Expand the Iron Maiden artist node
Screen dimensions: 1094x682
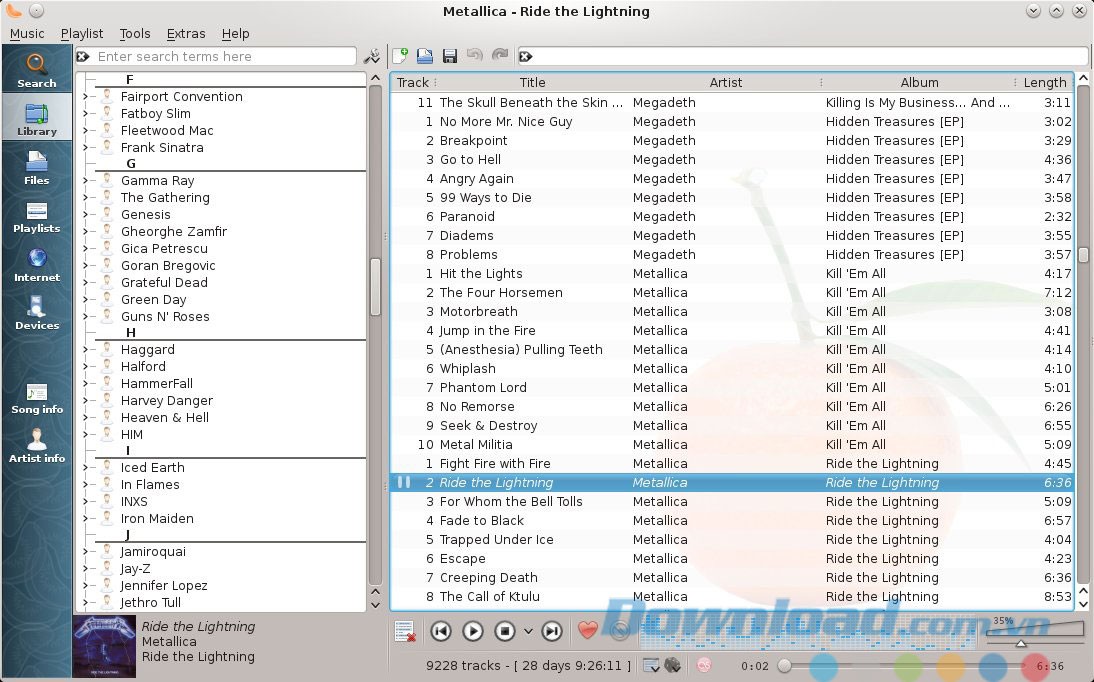[85, 519]
